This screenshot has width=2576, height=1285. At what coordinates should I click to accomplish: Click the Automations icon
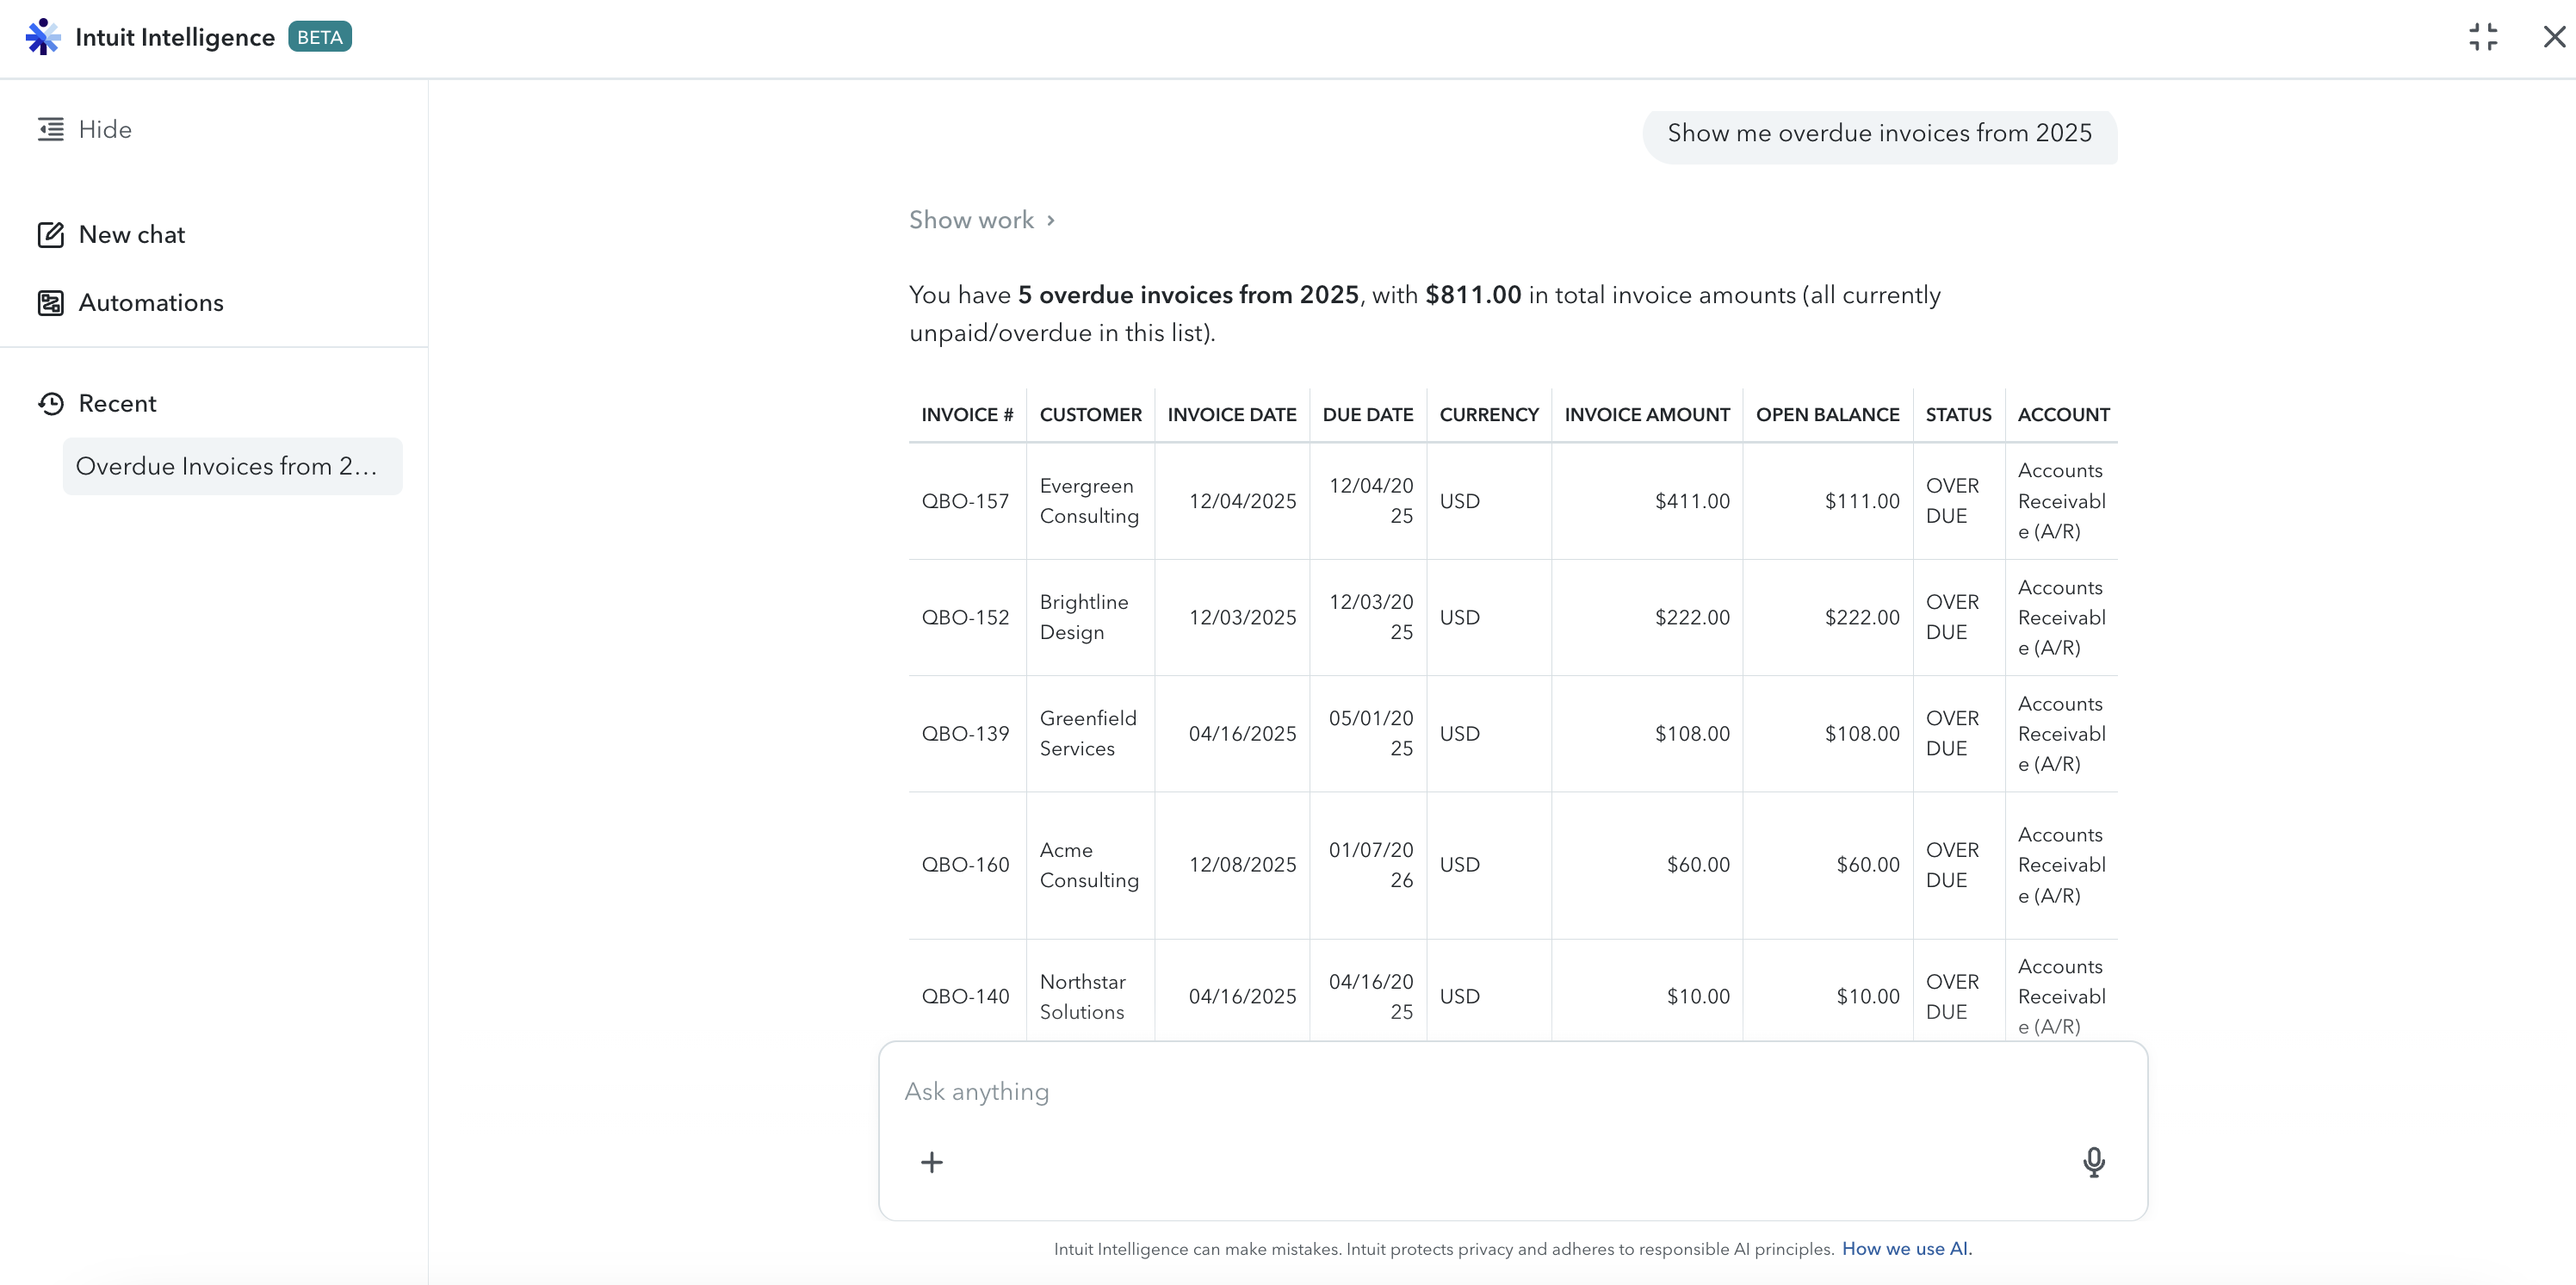(51, 303)
